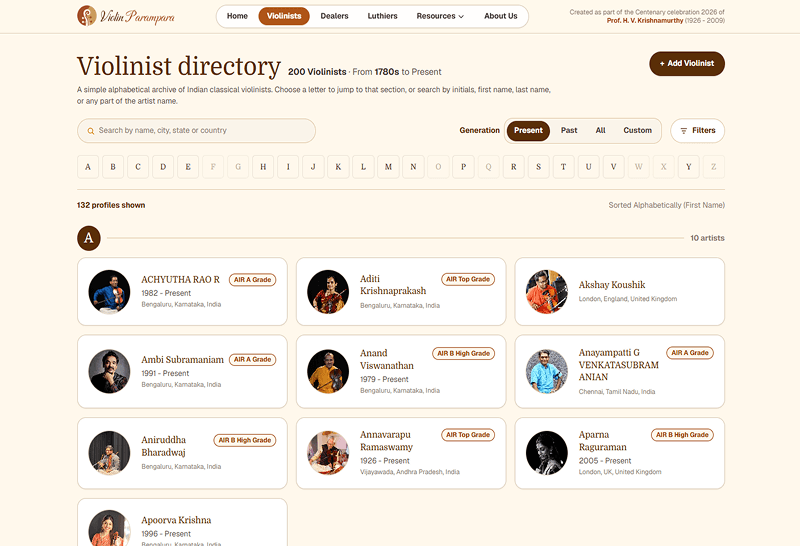Jump to letter L section

click(363, 167)
